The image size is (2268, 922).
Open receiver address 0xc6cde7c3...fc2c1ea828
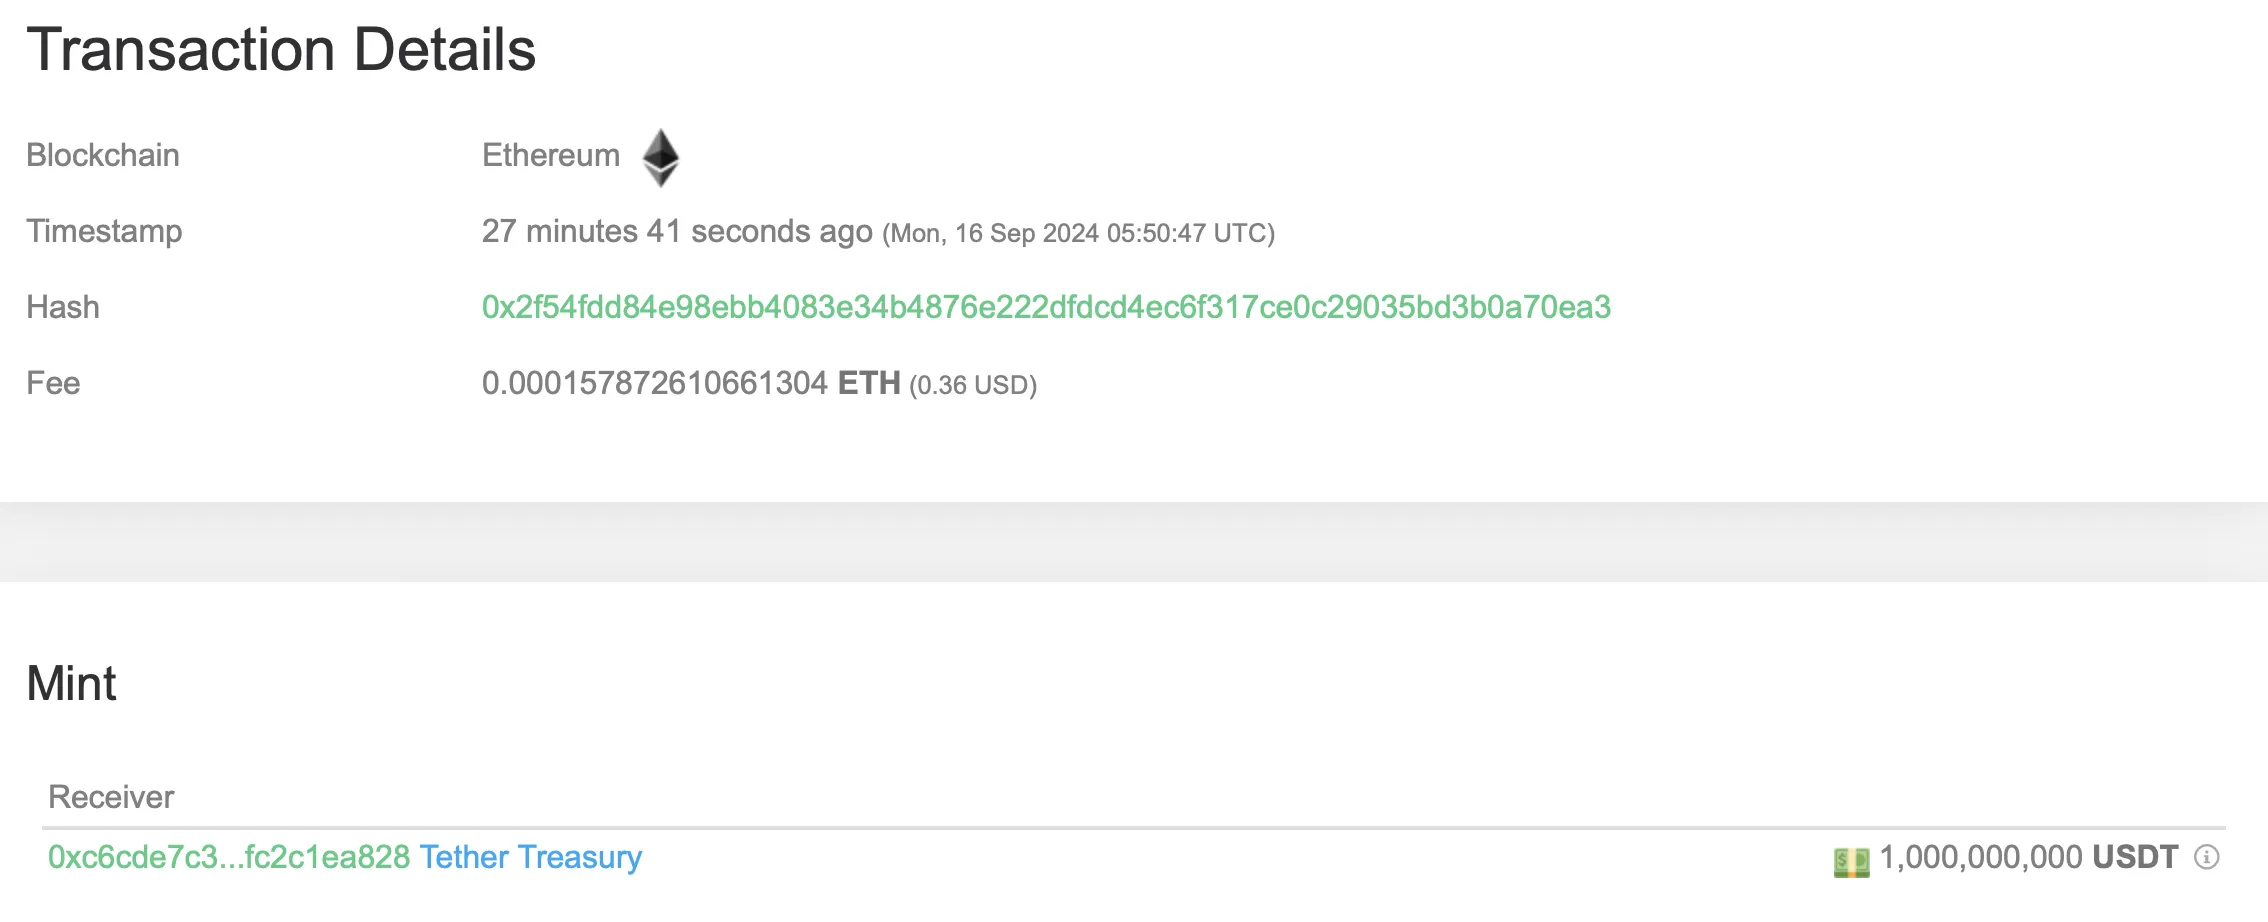229,857
